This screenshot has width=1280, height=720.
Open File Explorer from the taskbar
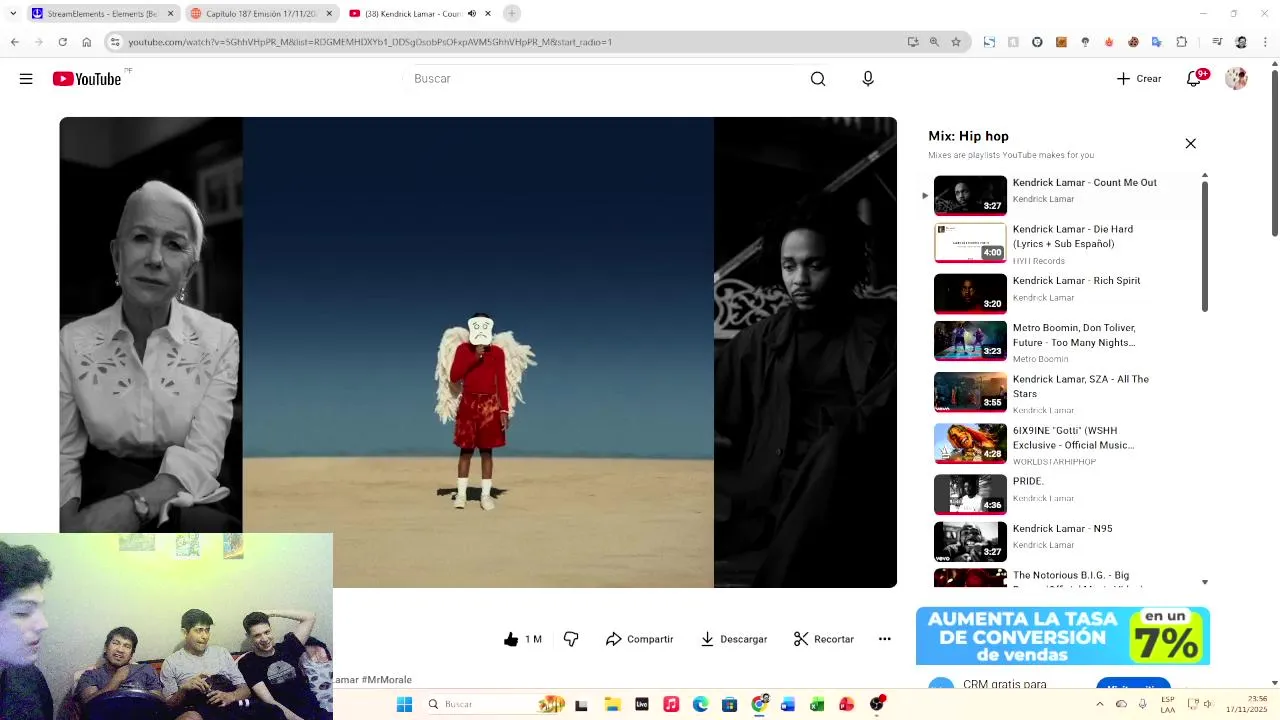click(x=612, y=705)
